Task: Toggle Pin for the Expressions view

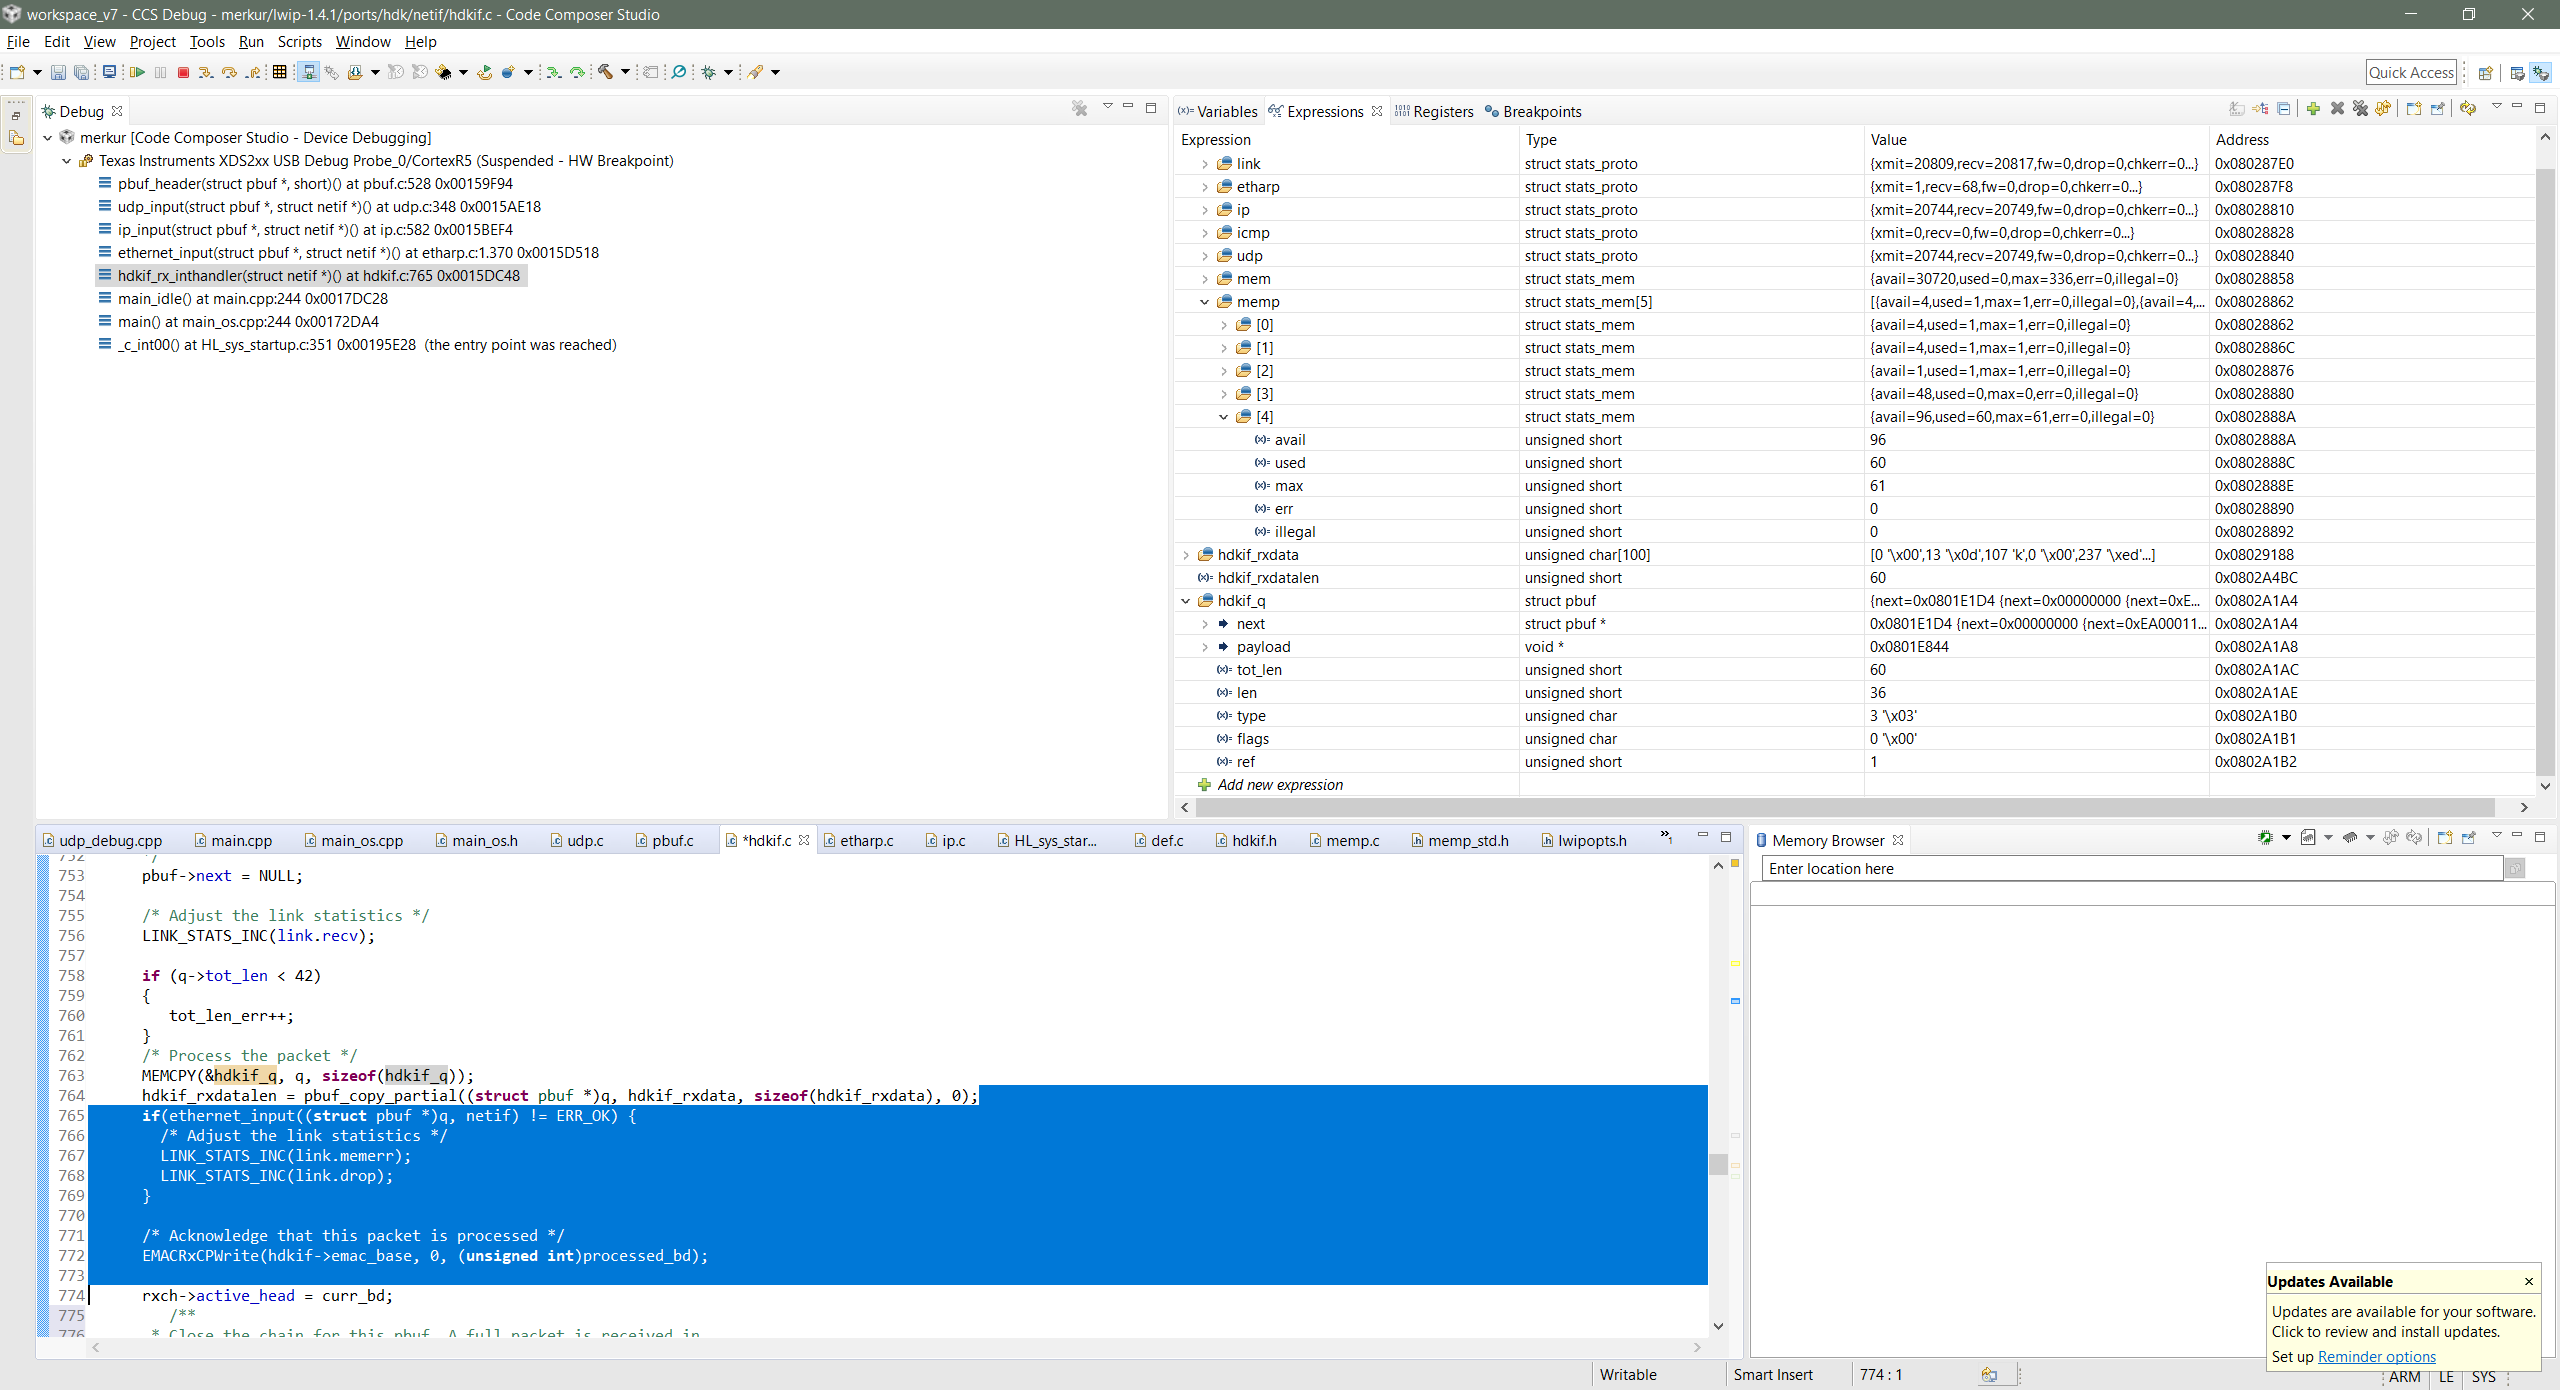Action: 2437,109
